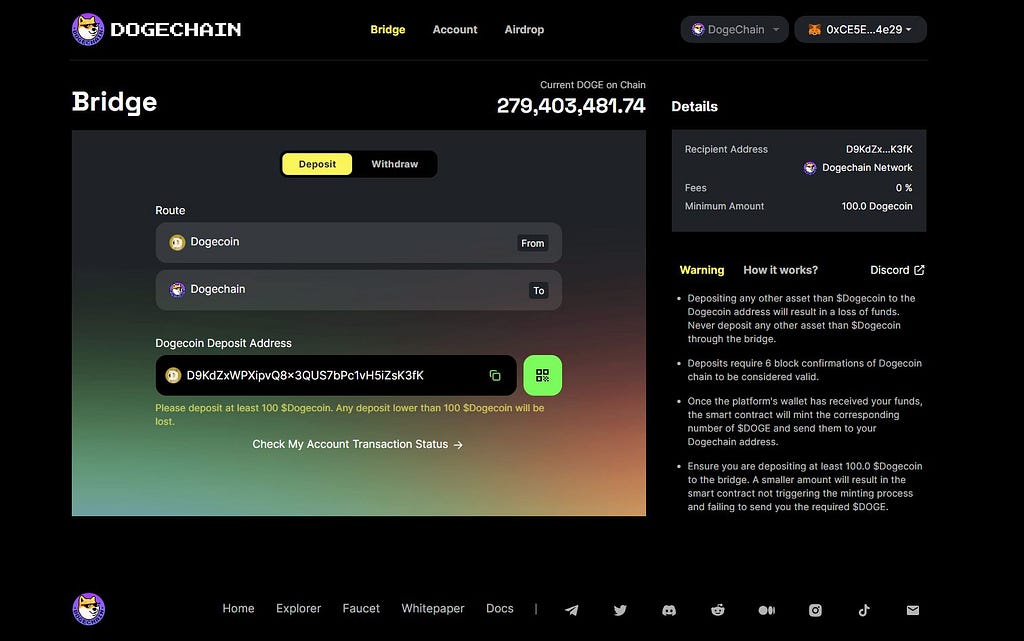Click the Dogechain icon in To route
Screen dimensions: 1024x641
[177, 290]
